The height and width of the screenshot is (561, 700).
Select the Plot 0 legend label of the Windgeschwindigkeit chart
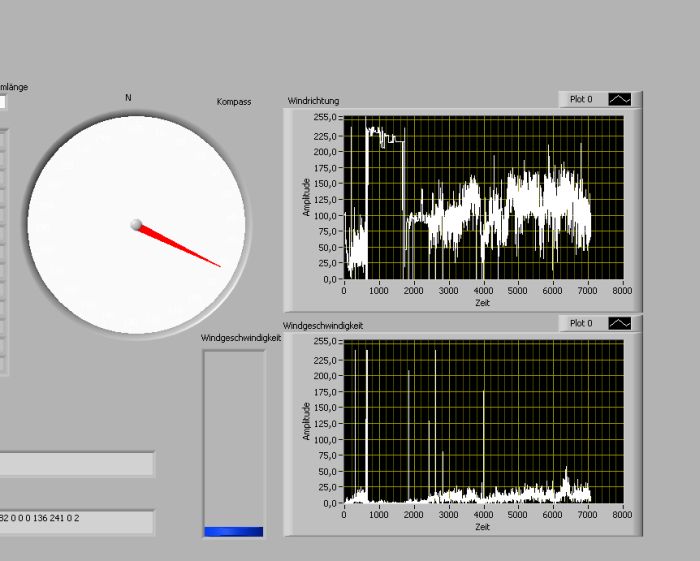click(x=581, y=323)
